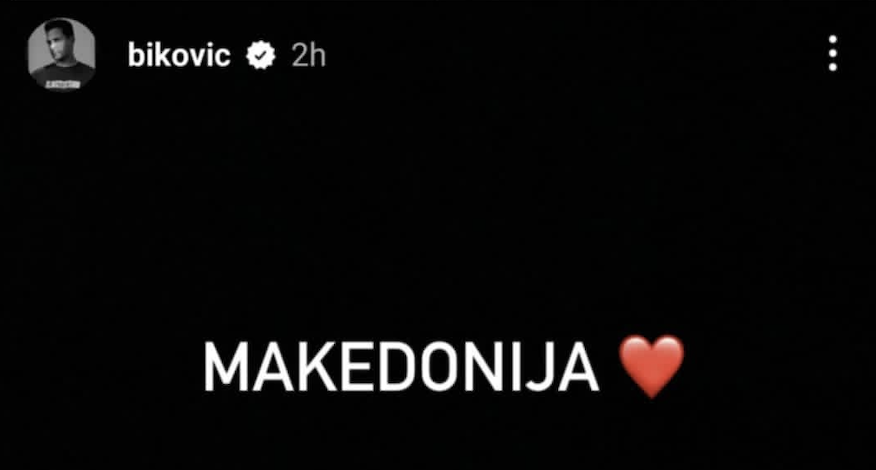Tap the blue-white checkmark verification icon
Image resolution: width=876 pixels, height=470 pixels.
point(261,55)
